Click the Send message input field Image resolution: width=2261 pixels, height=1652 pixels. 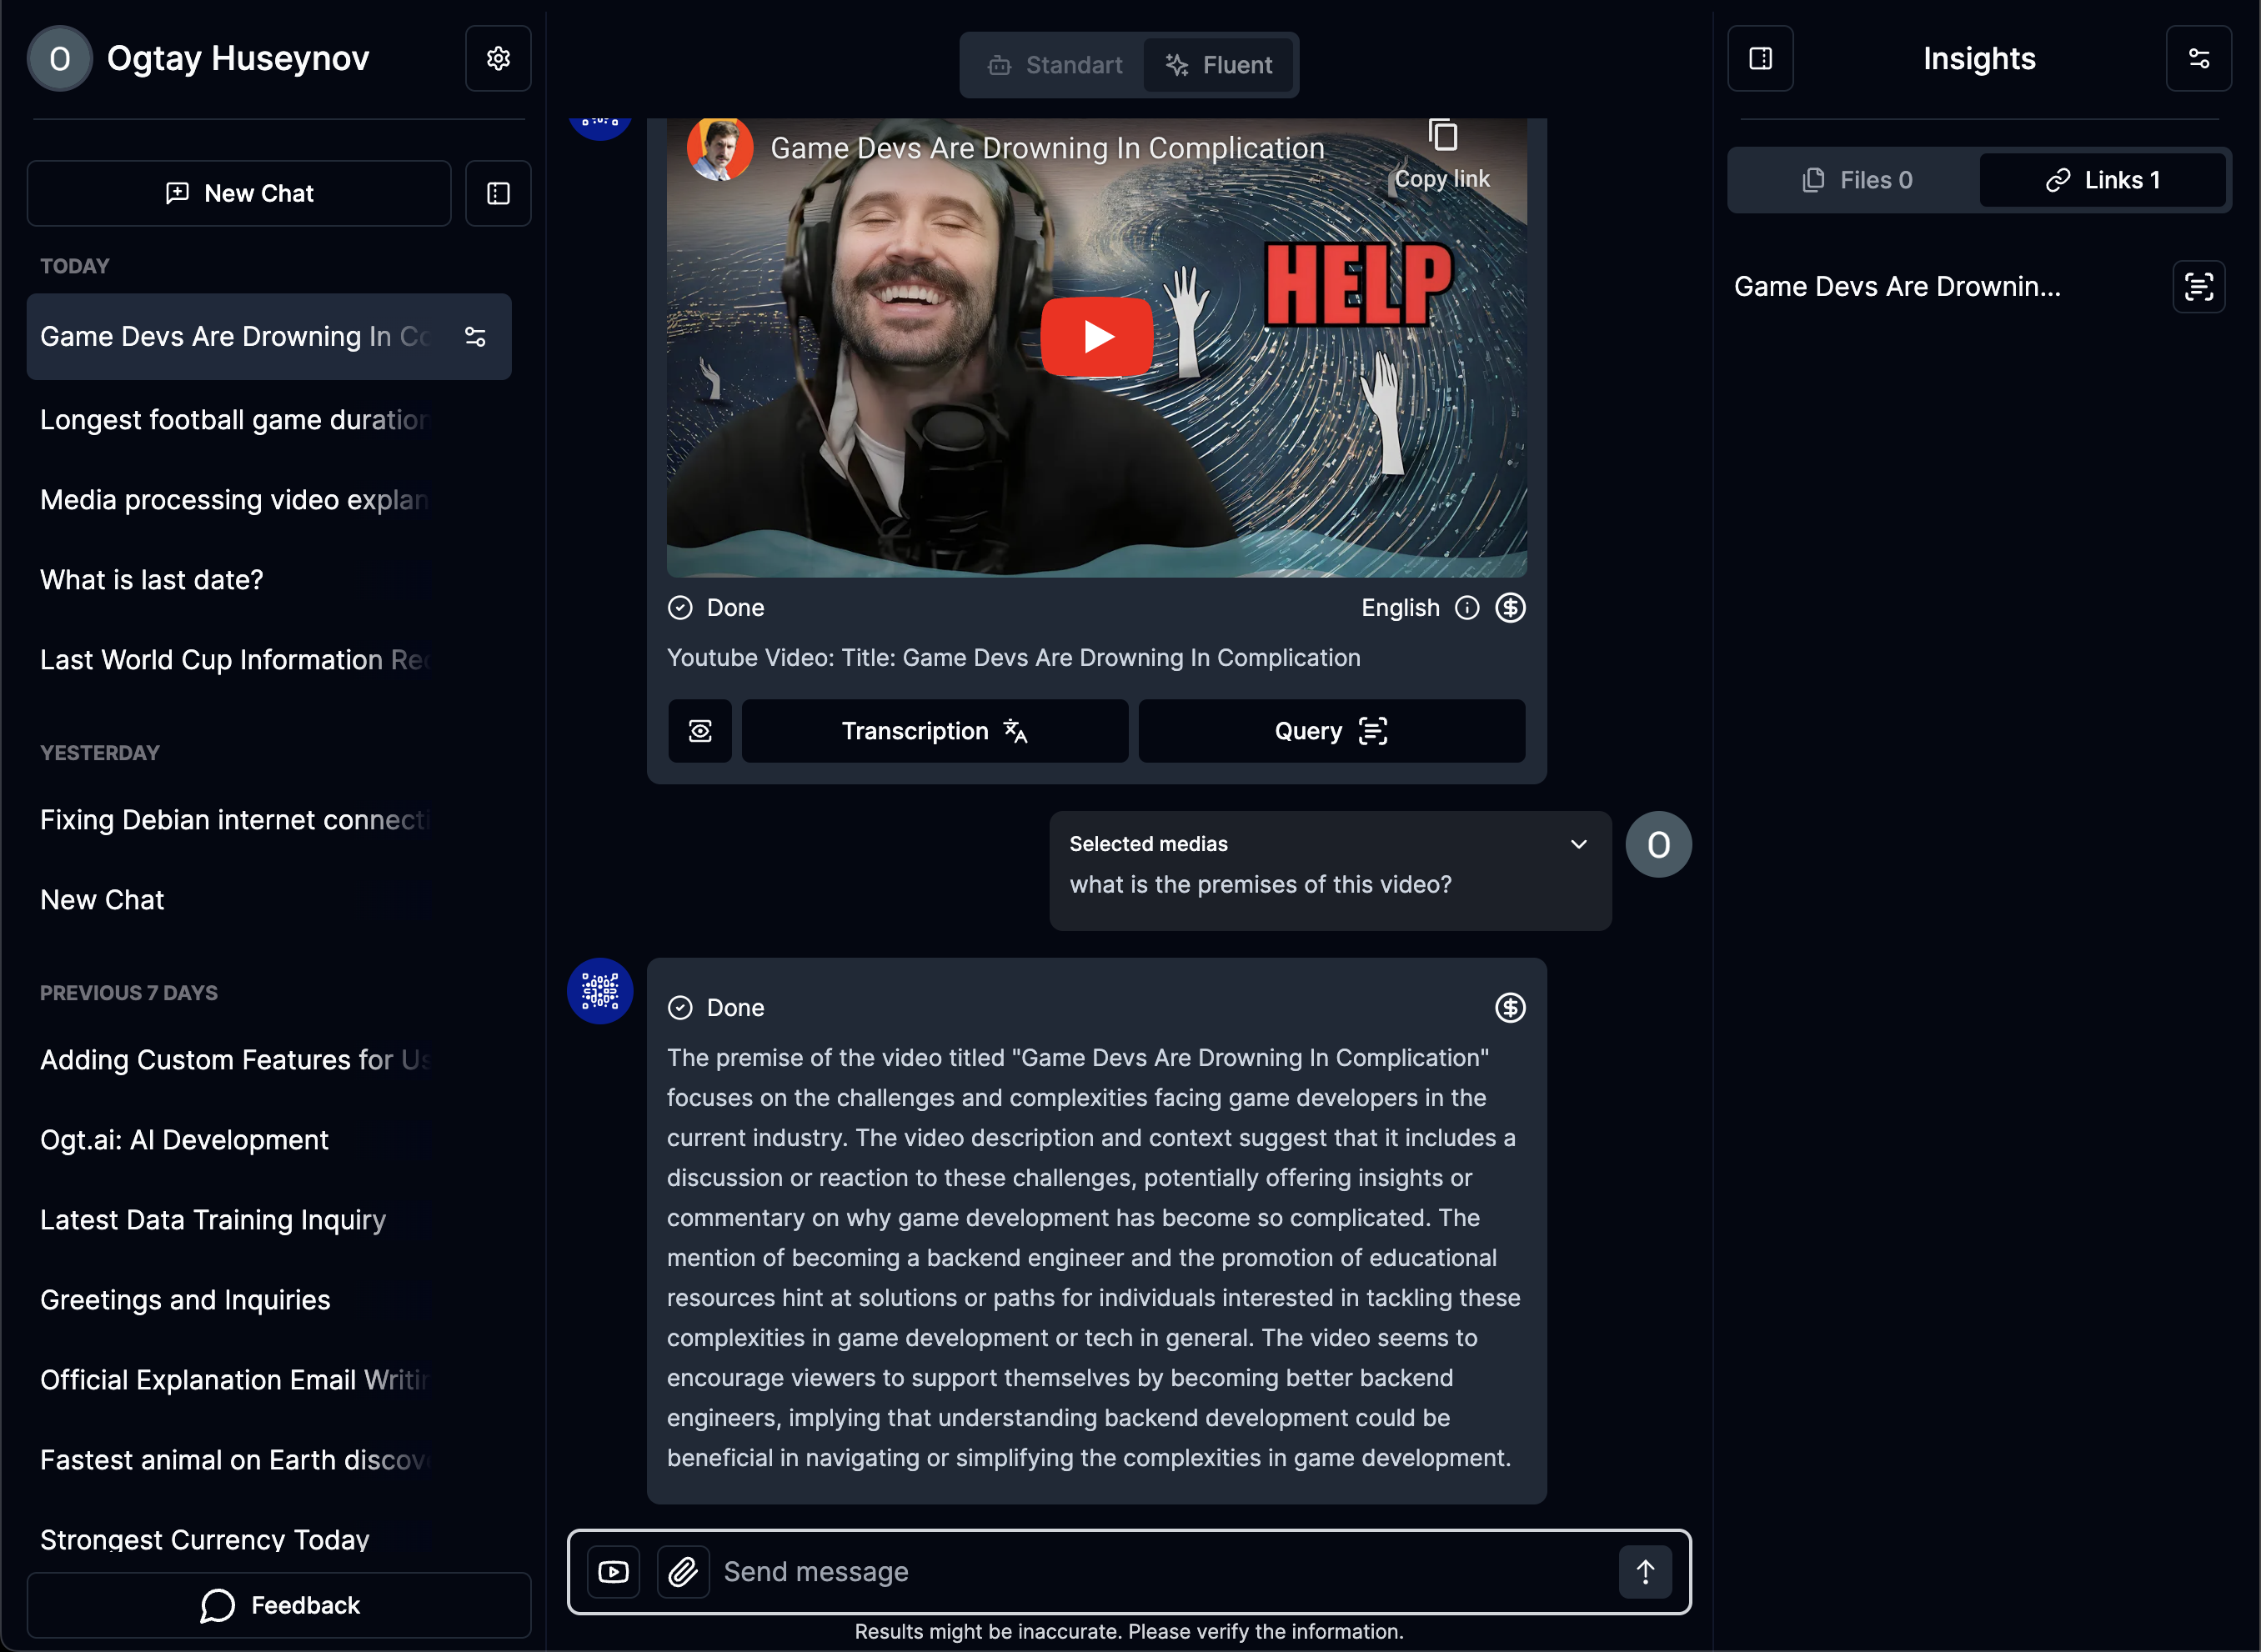coord(1160,1572)
